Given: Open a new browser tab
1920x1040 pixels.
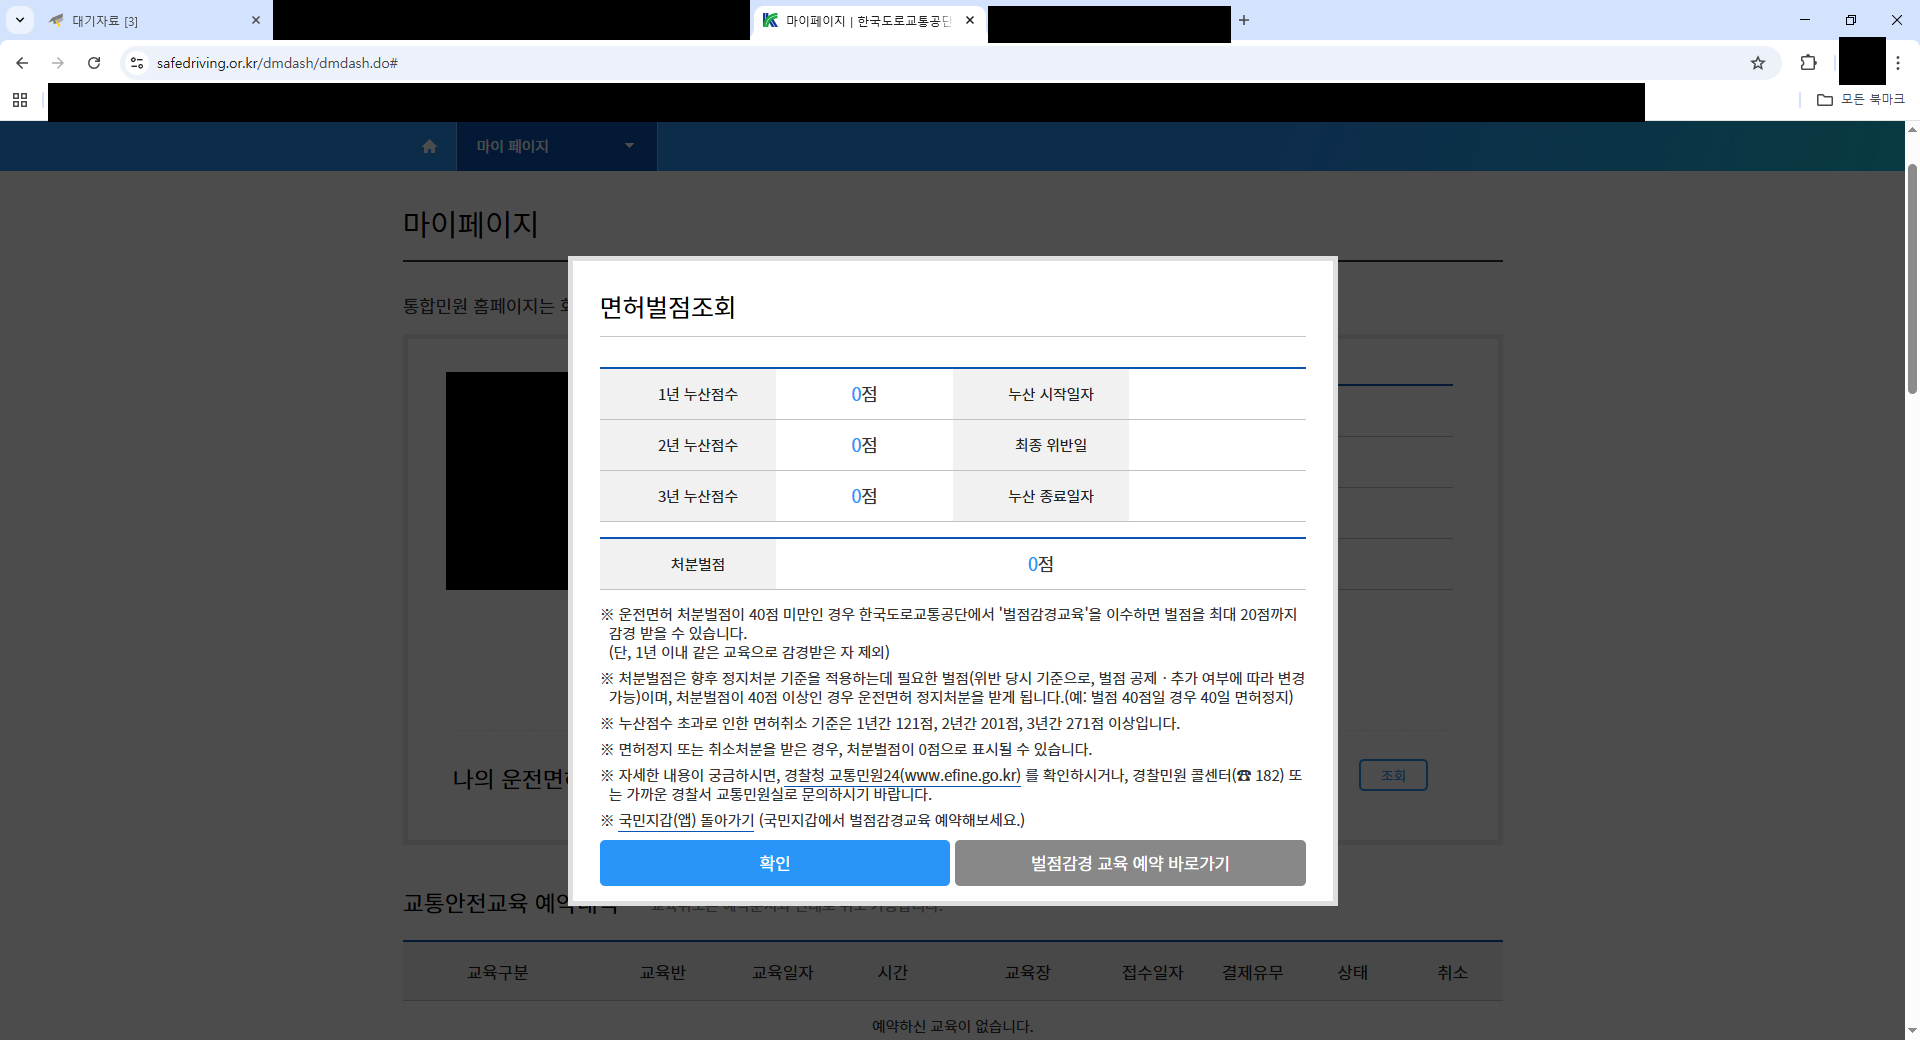Looking at the screenshot, I should [1244, 20].
